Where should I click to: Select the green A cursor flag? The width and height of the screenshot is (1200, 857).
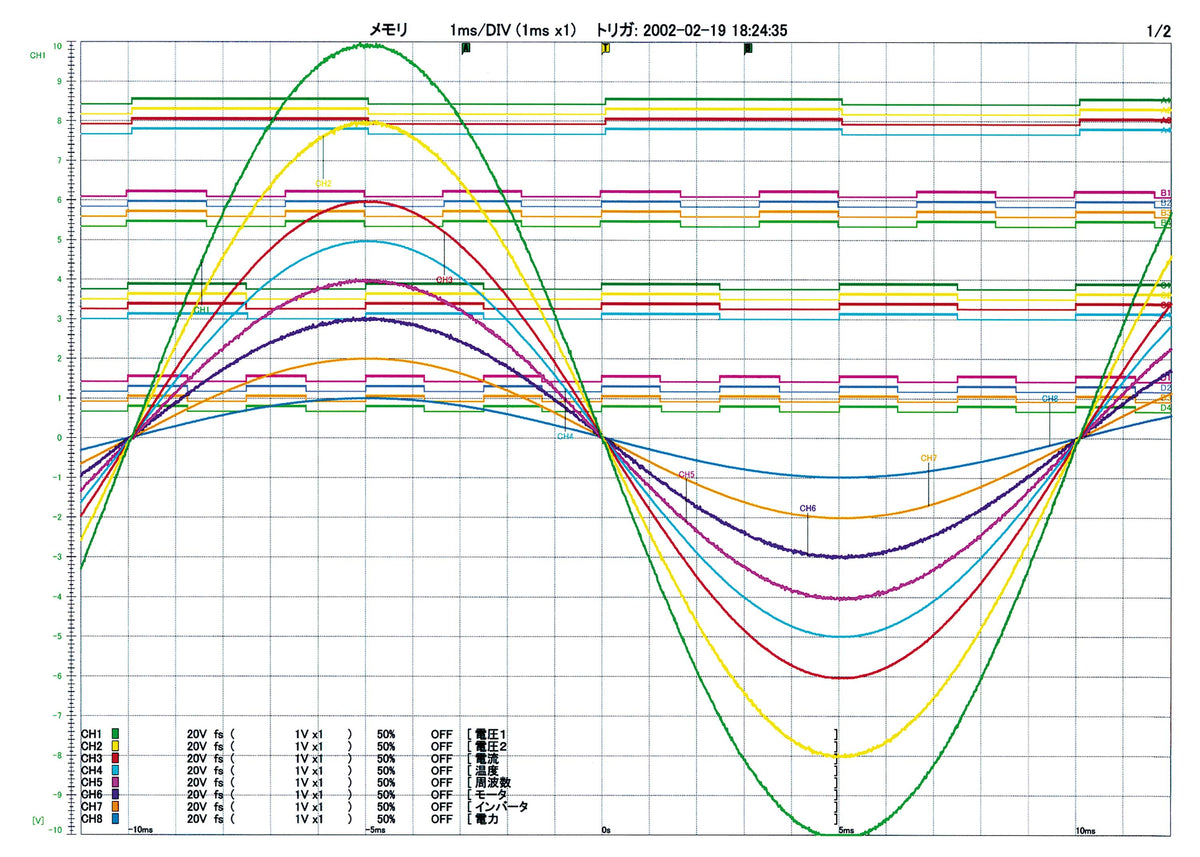pyautogui.click(x=465, y=48)
